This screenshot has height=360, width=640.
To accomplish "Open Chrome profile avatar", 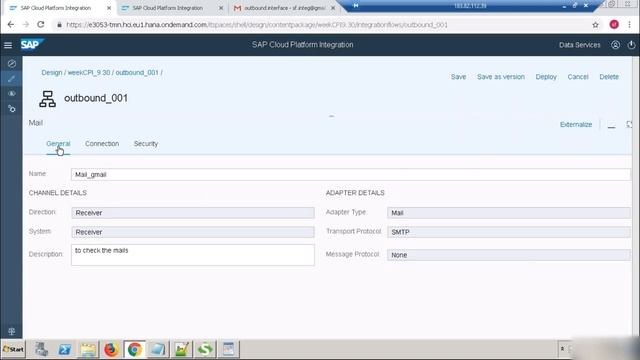I will [614, 24].
